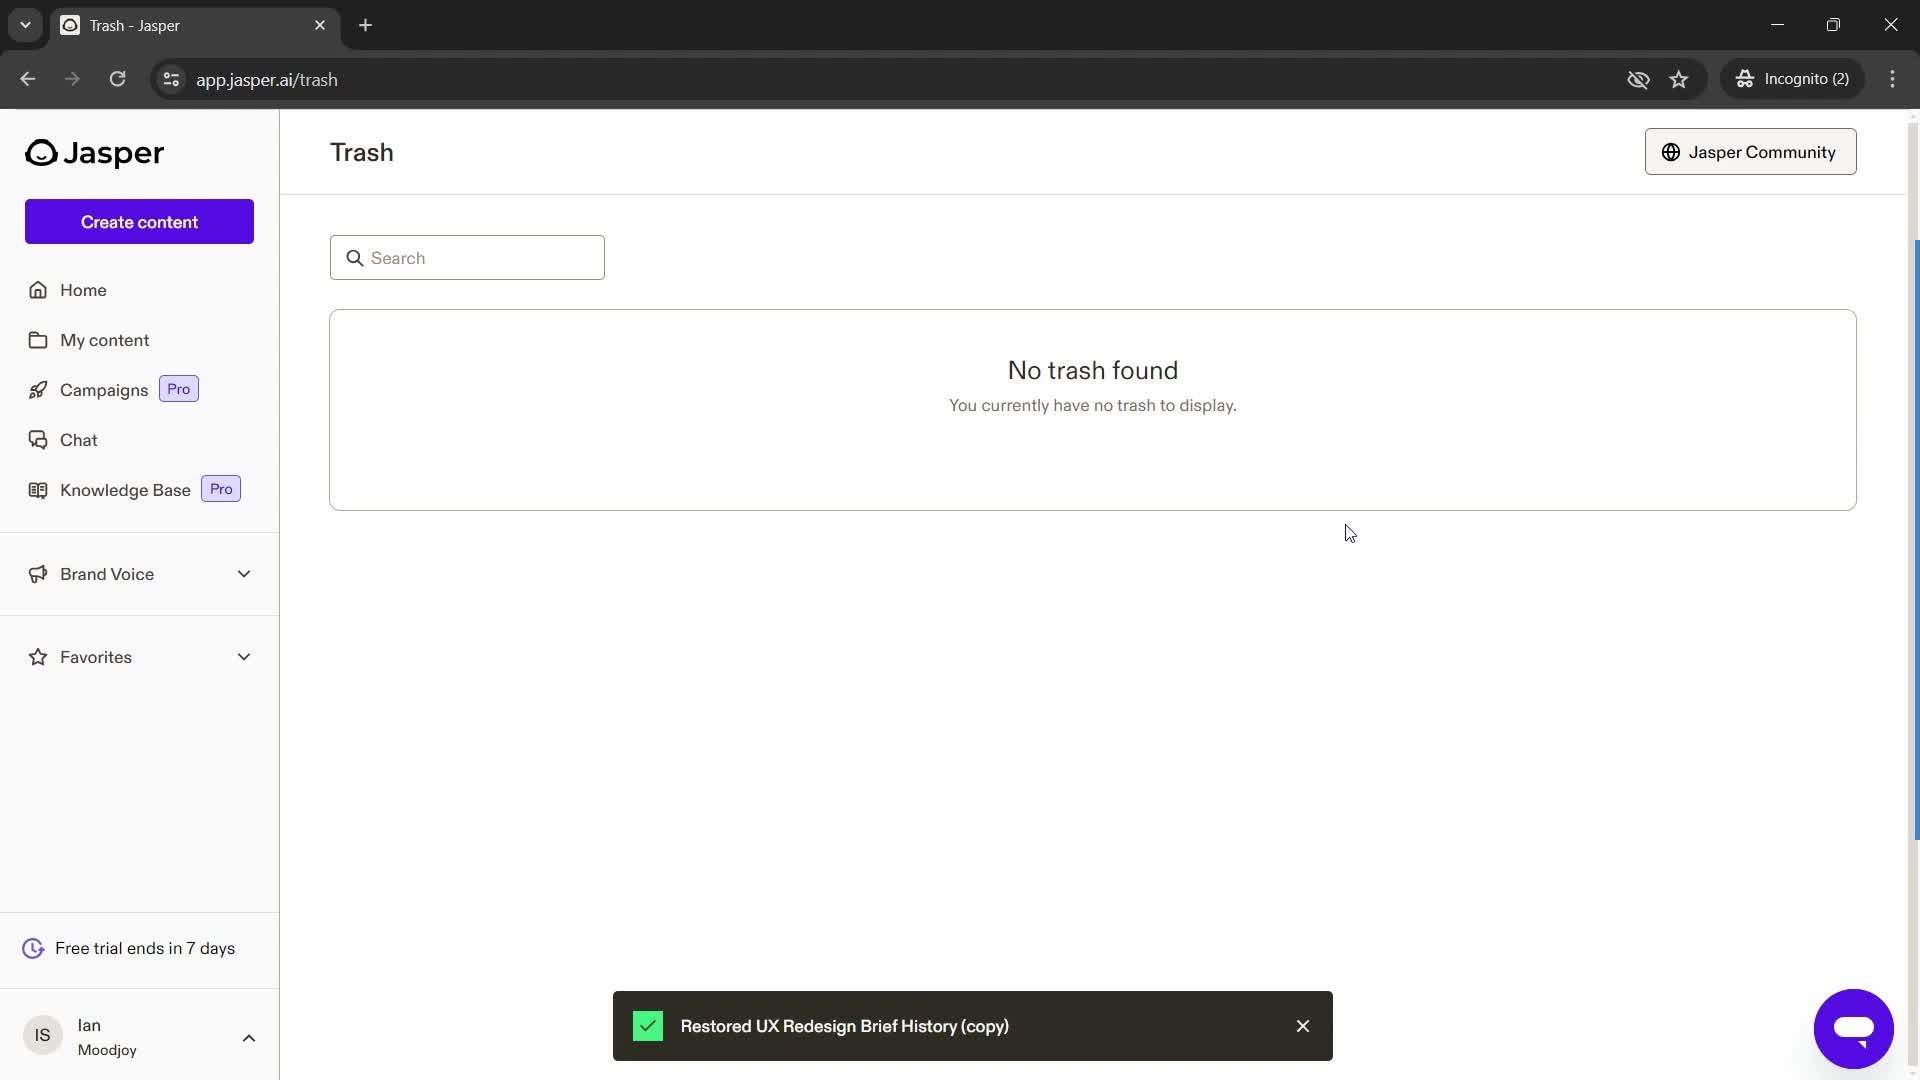Click the user profile chevron
The height and width of the screenshot is (1080, 1920).
(x=248, y=1036)
